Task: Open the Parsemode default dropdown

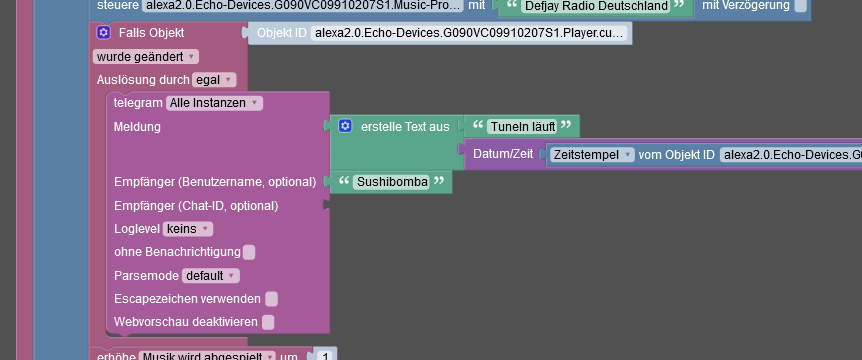Action: pyautogui.click(x=211, y=275)
